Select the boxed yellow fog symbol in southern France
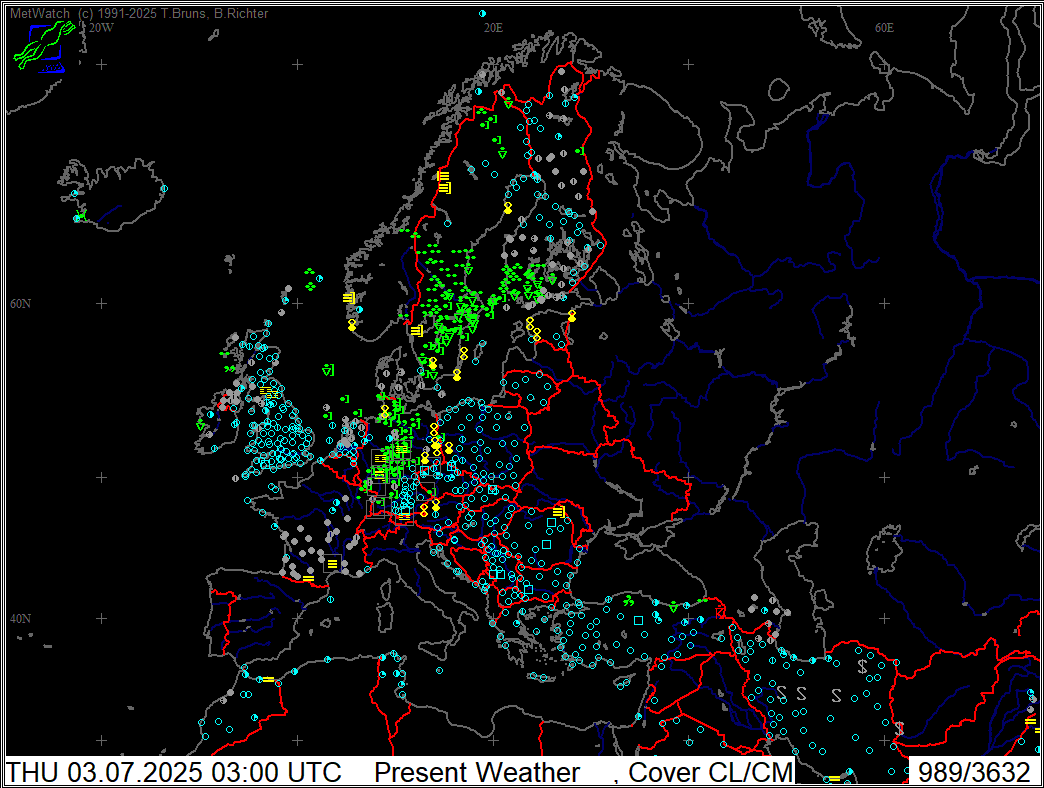The height and width of the screenshot is (788, 1044). tap(332, 564)
